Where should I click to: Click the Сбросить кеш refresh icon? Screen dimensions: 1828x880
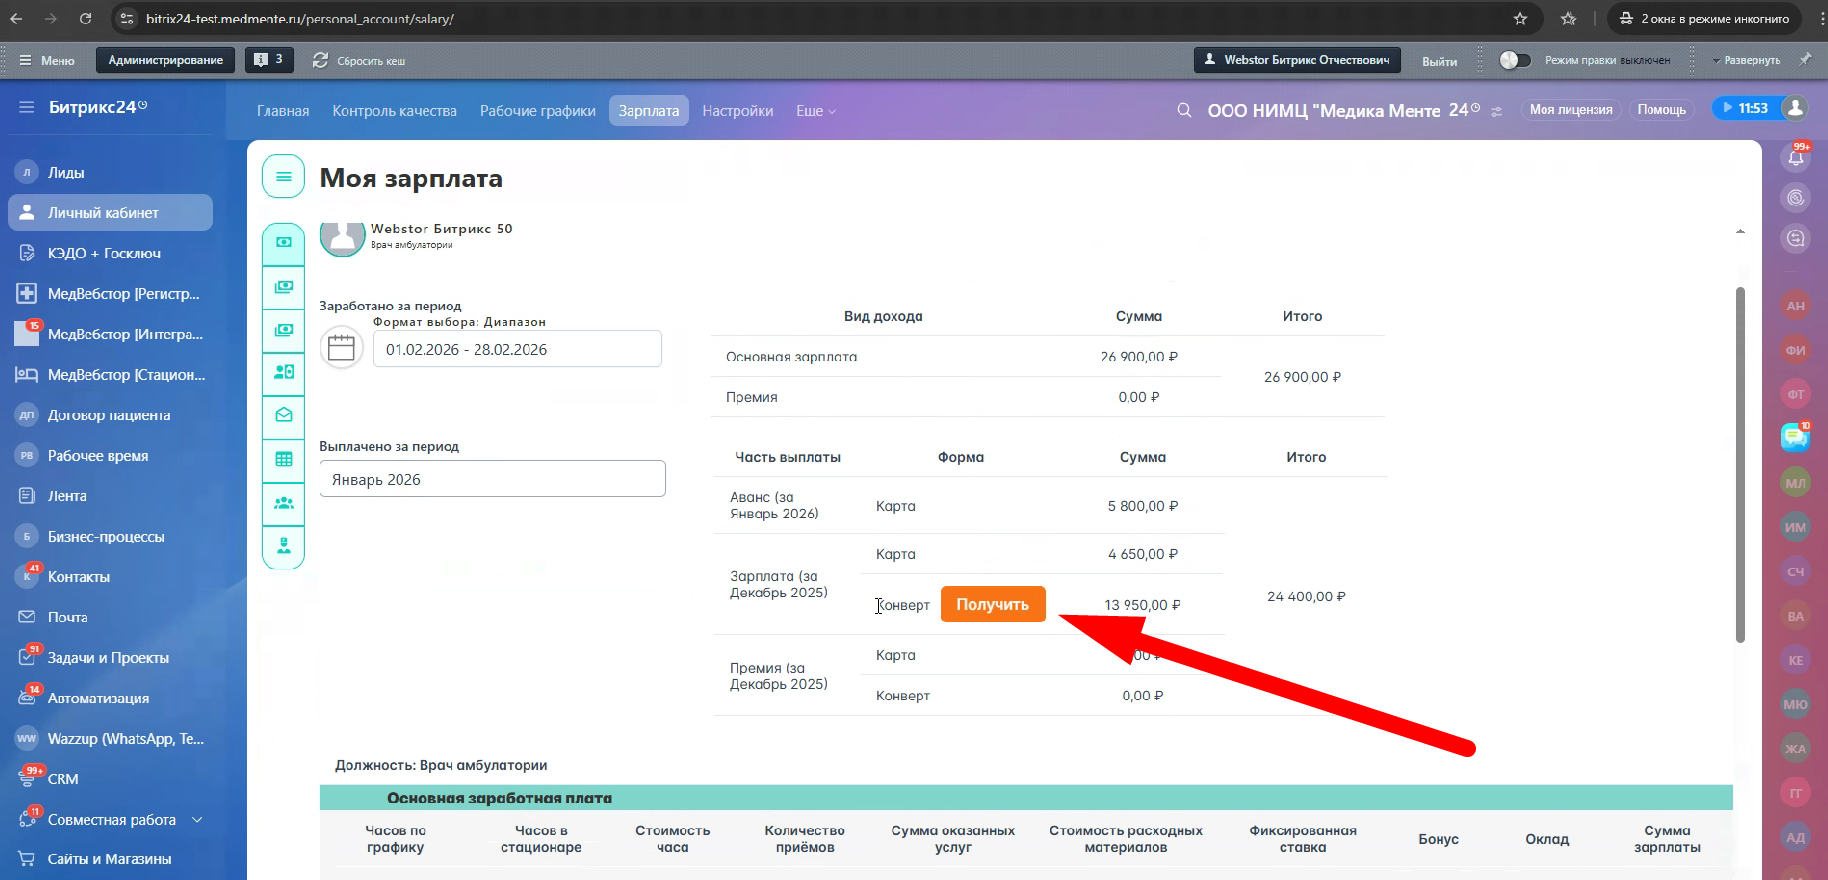coord(320,60)
